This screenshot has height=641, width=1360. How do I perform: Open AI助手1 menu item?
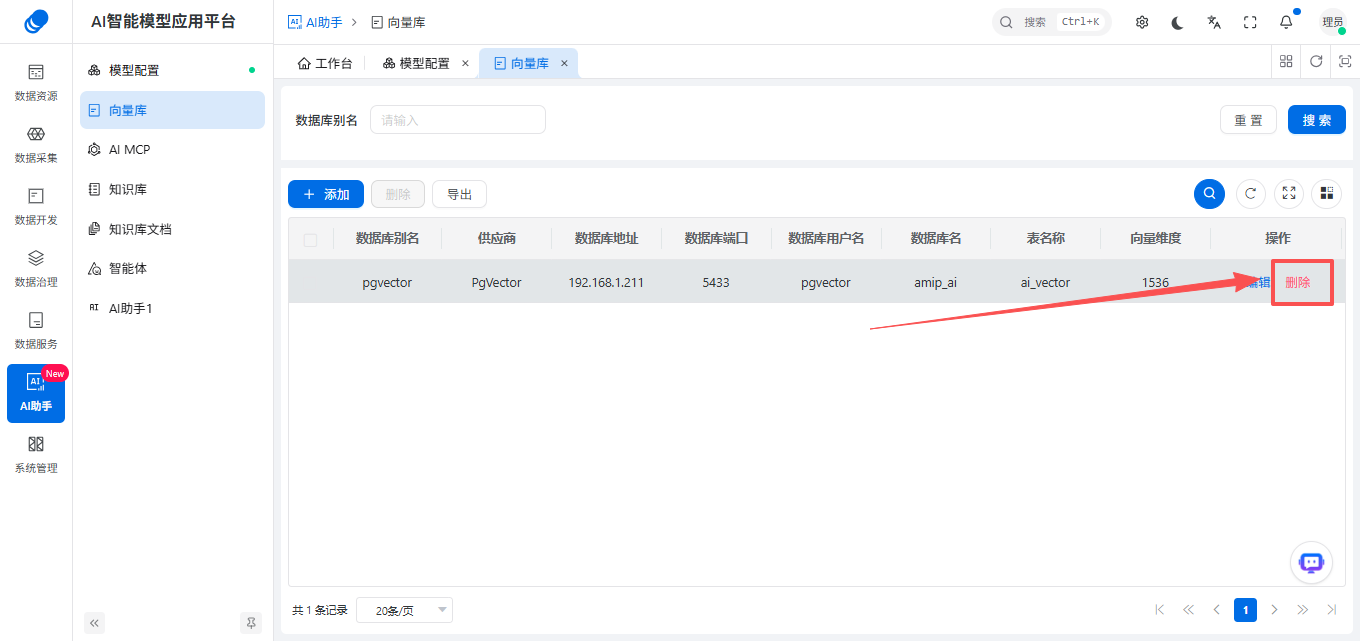point(172,308)
